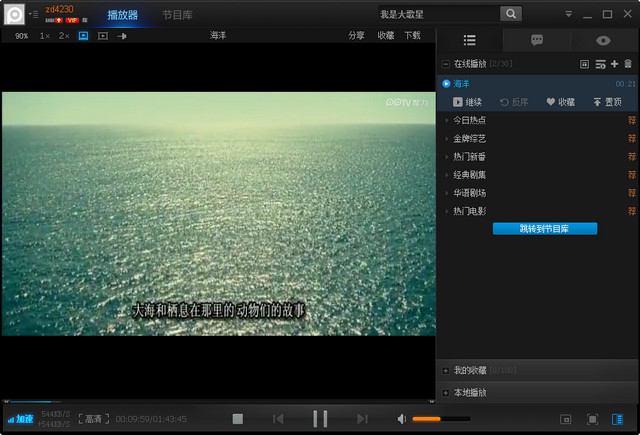Click 分享 share link above video

[x=356, y=35]
